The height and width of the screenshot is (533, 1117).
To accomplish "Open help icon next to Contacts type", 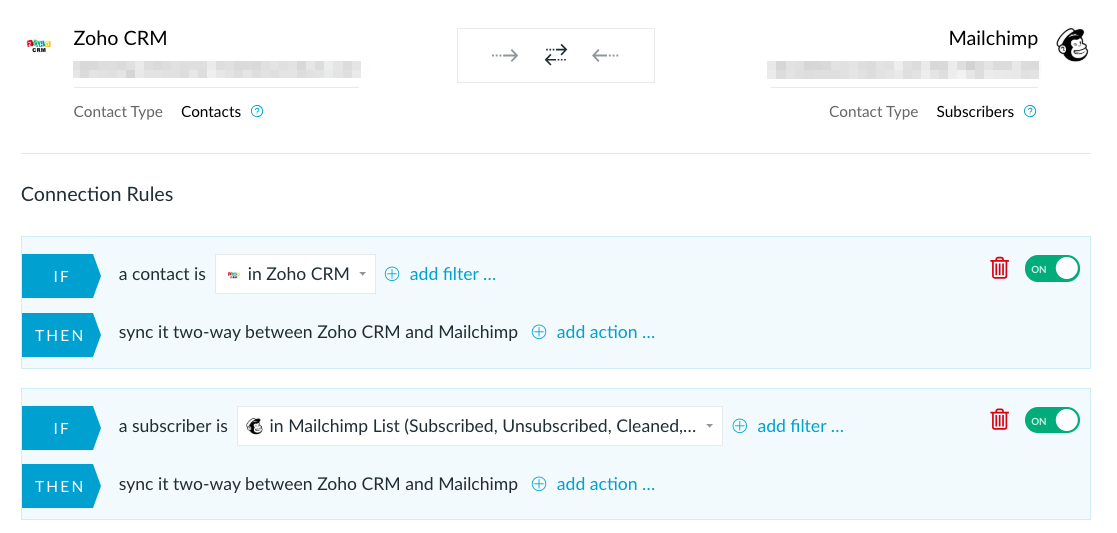I will pos(257,111).
